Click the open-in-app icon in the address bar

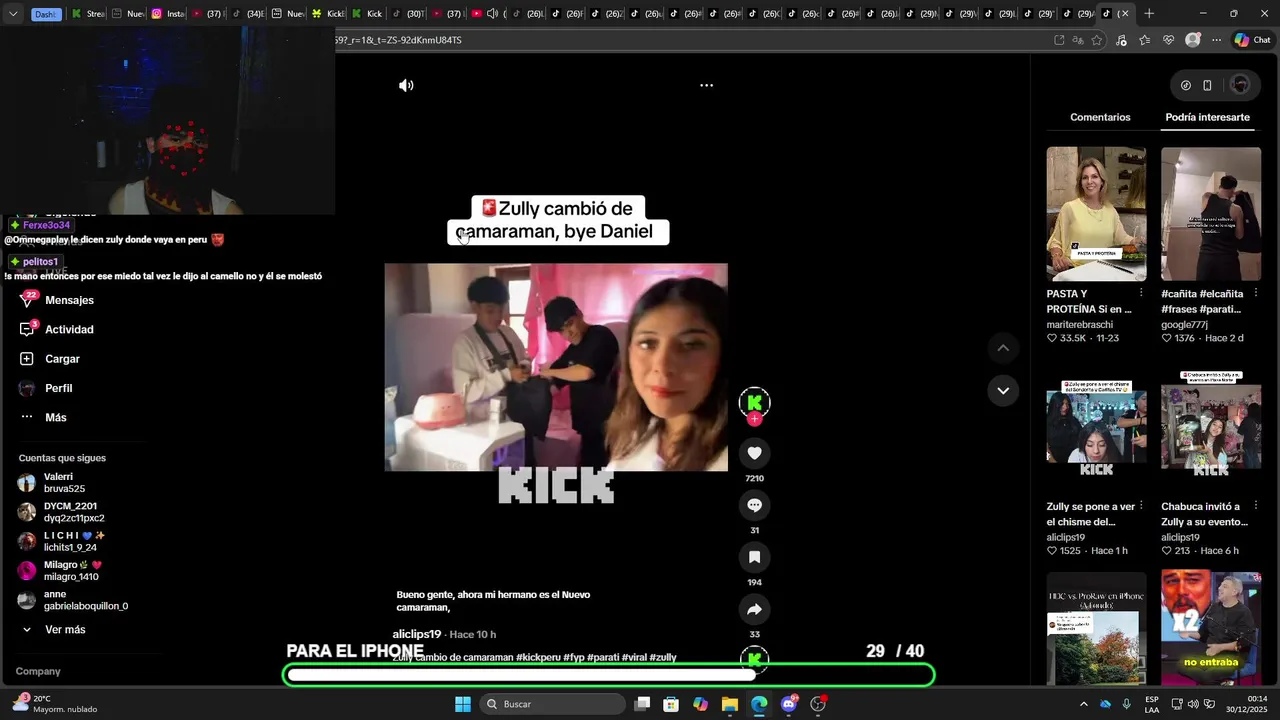[x=1059, y=40]
